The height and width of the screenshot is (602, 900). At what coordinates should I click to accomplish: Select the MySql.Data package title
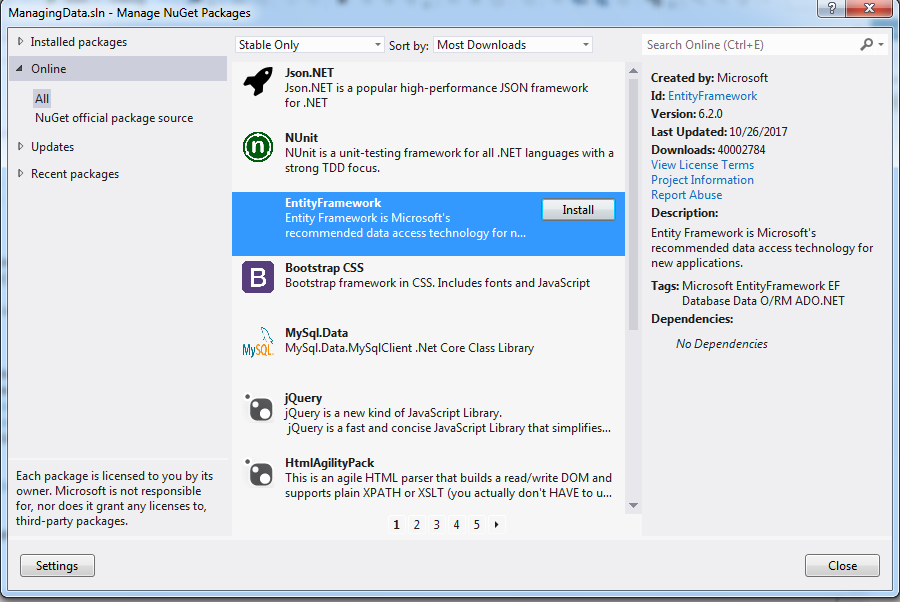[316, 333]
